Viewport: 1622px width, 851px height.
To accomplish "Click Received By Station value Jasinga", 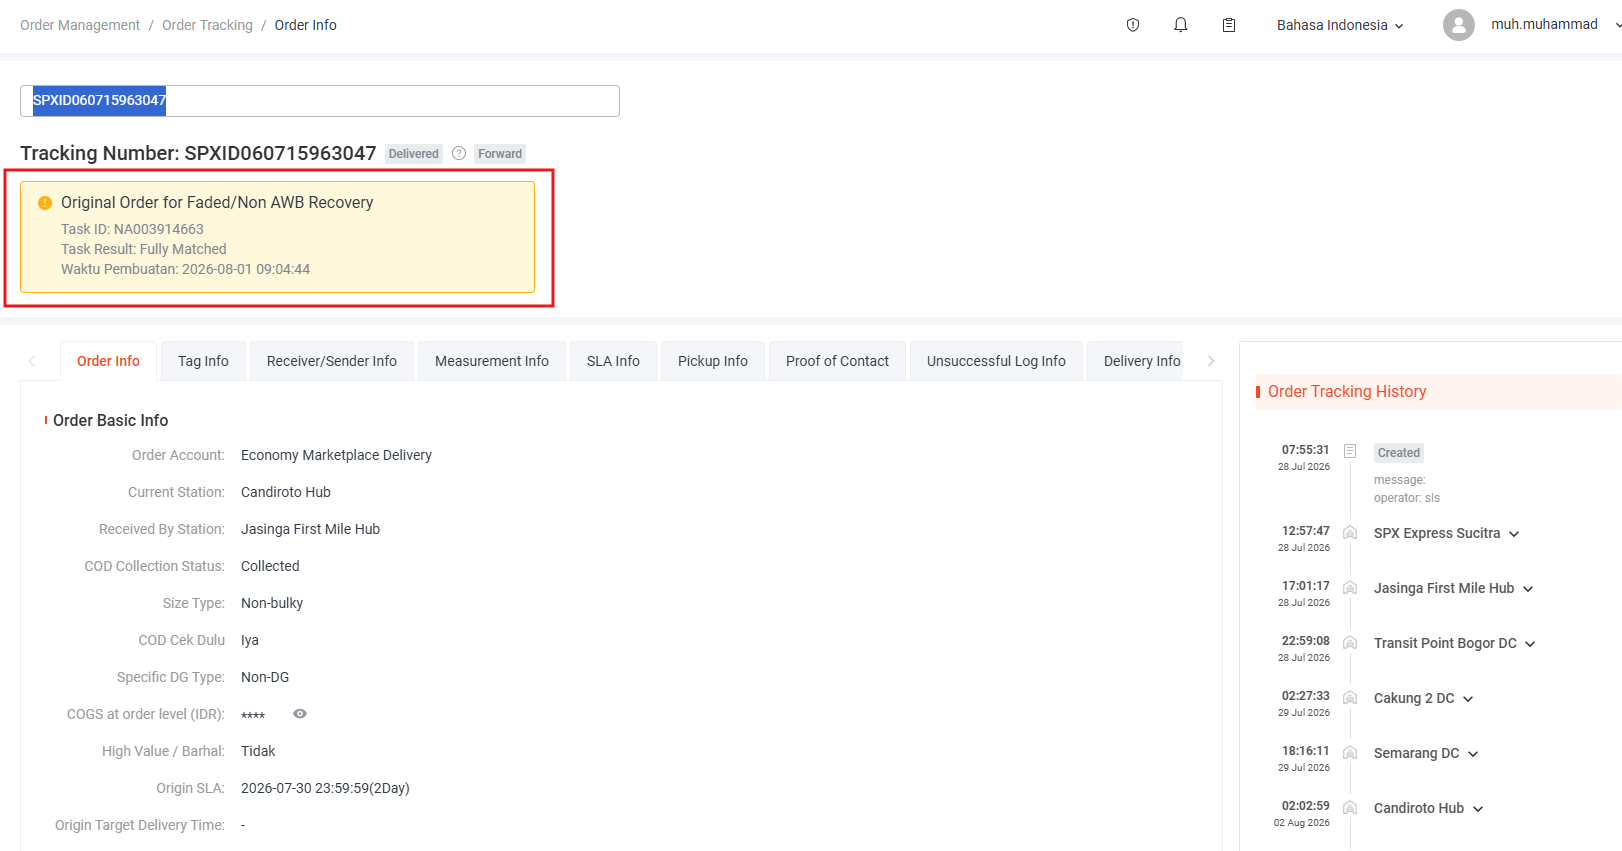I will (x=310, y=529).
